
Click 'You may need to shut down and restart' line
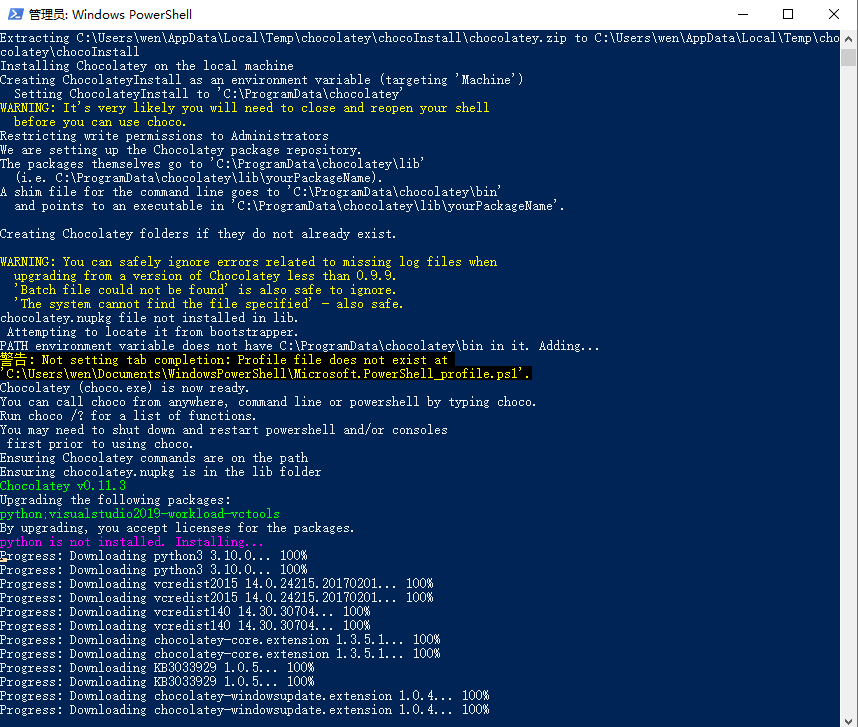pyautogui.click(x=224, y=430)
